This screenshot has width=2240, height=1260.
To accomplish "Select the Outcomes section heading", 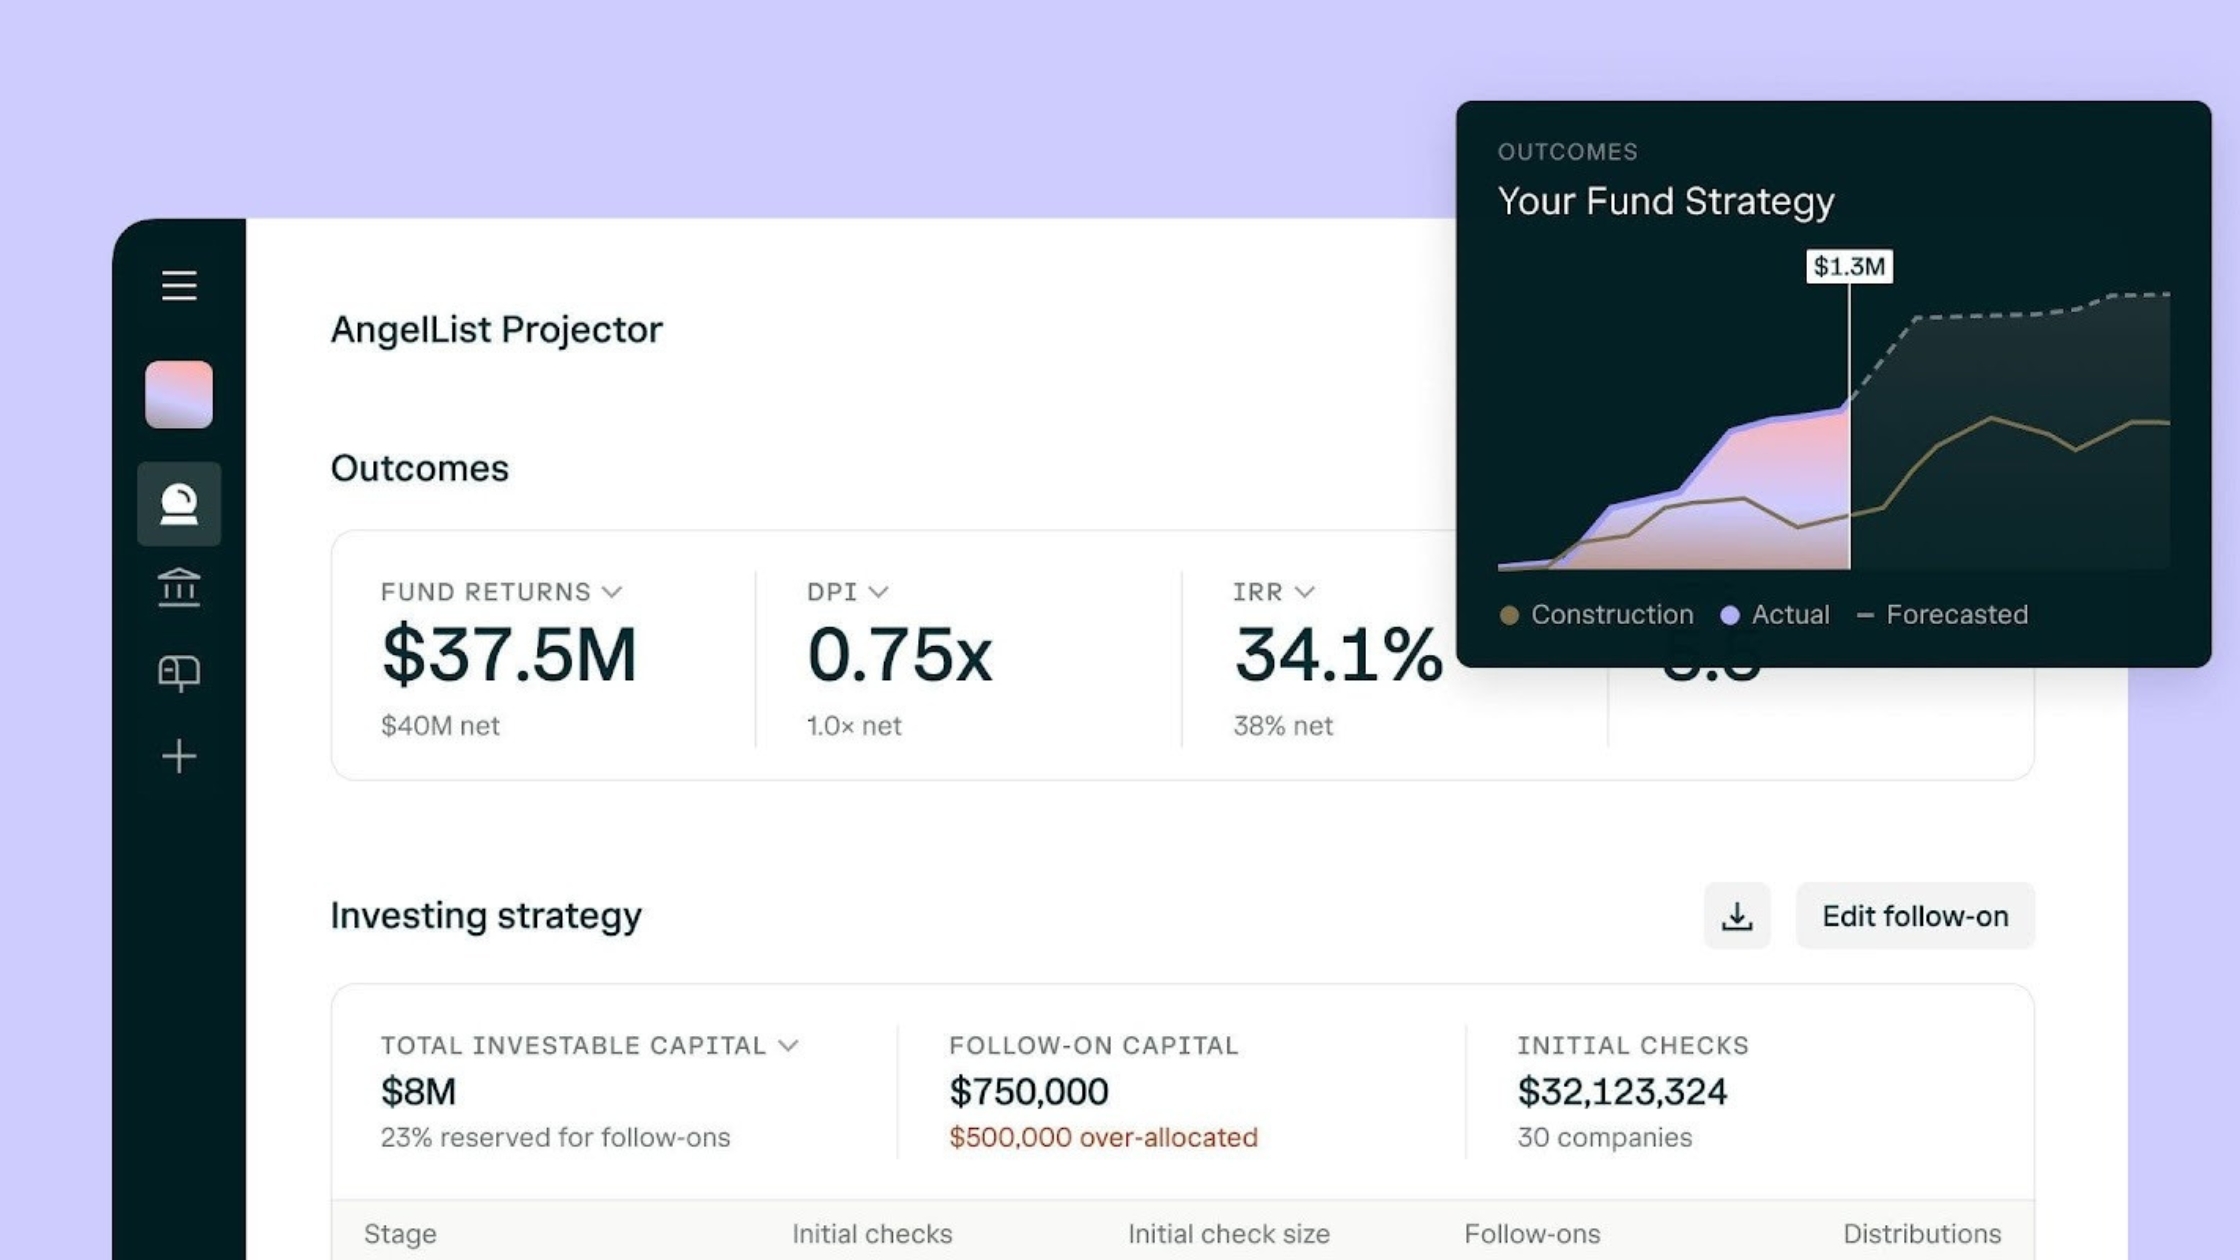I will click(420, 468).
